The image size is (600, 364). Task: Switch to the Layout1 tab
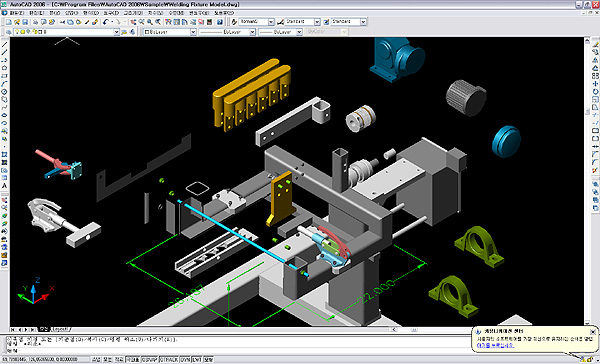point(61,329)
